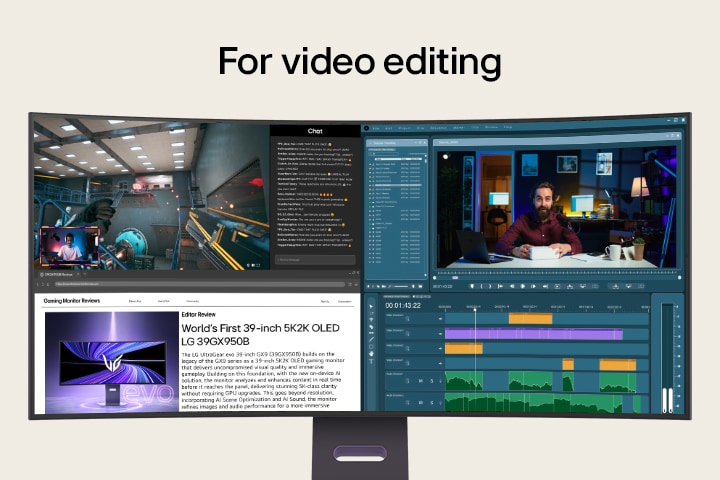Solo the first audio track (S)
Viewport: 720px width, 480px height.
coord(432,381)
